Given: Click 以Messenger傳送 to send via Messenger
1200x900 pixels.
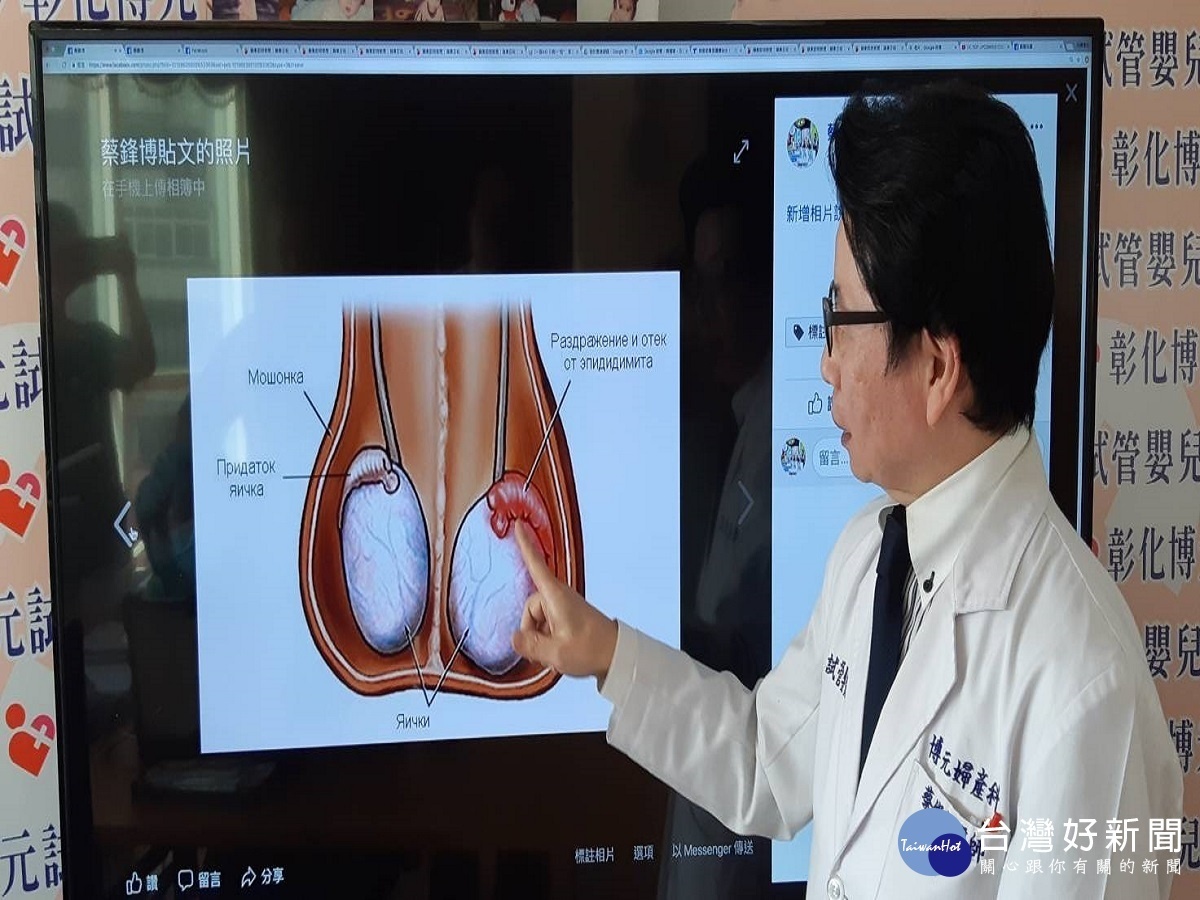Looking at the screenshot, I should (x=712, y=848).
